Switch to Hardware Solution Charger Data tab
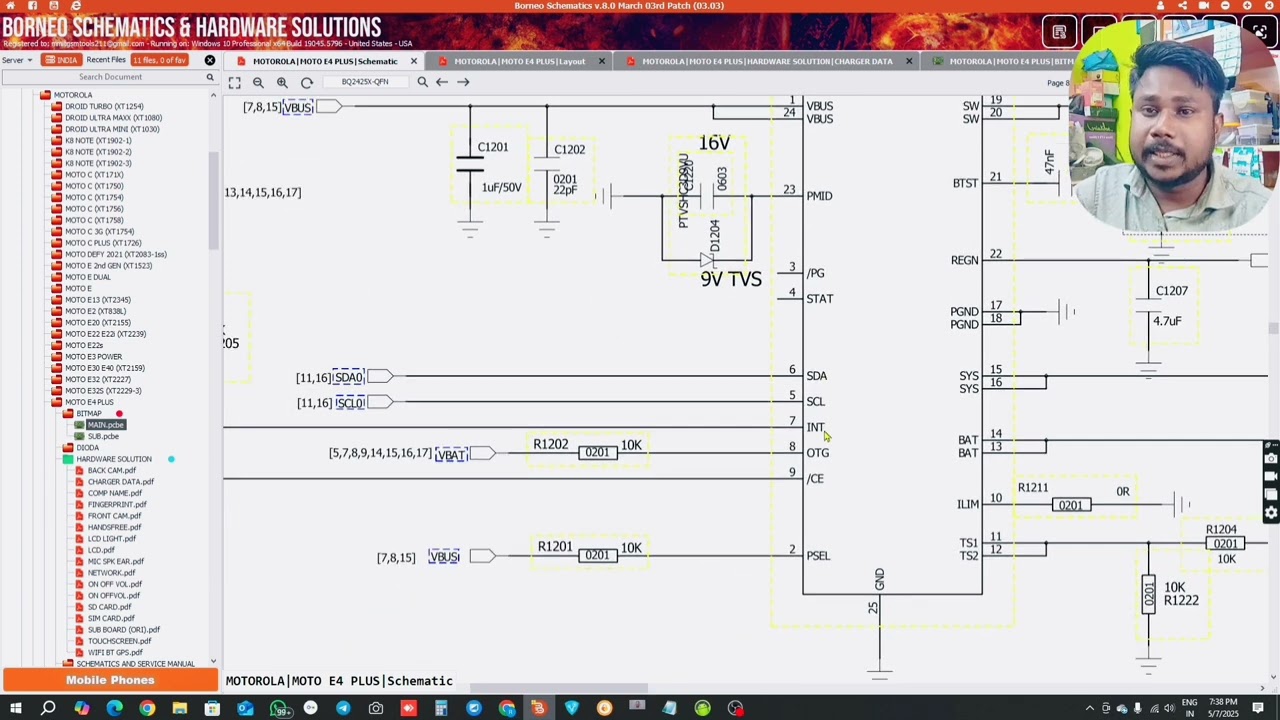 pos(767,61)
